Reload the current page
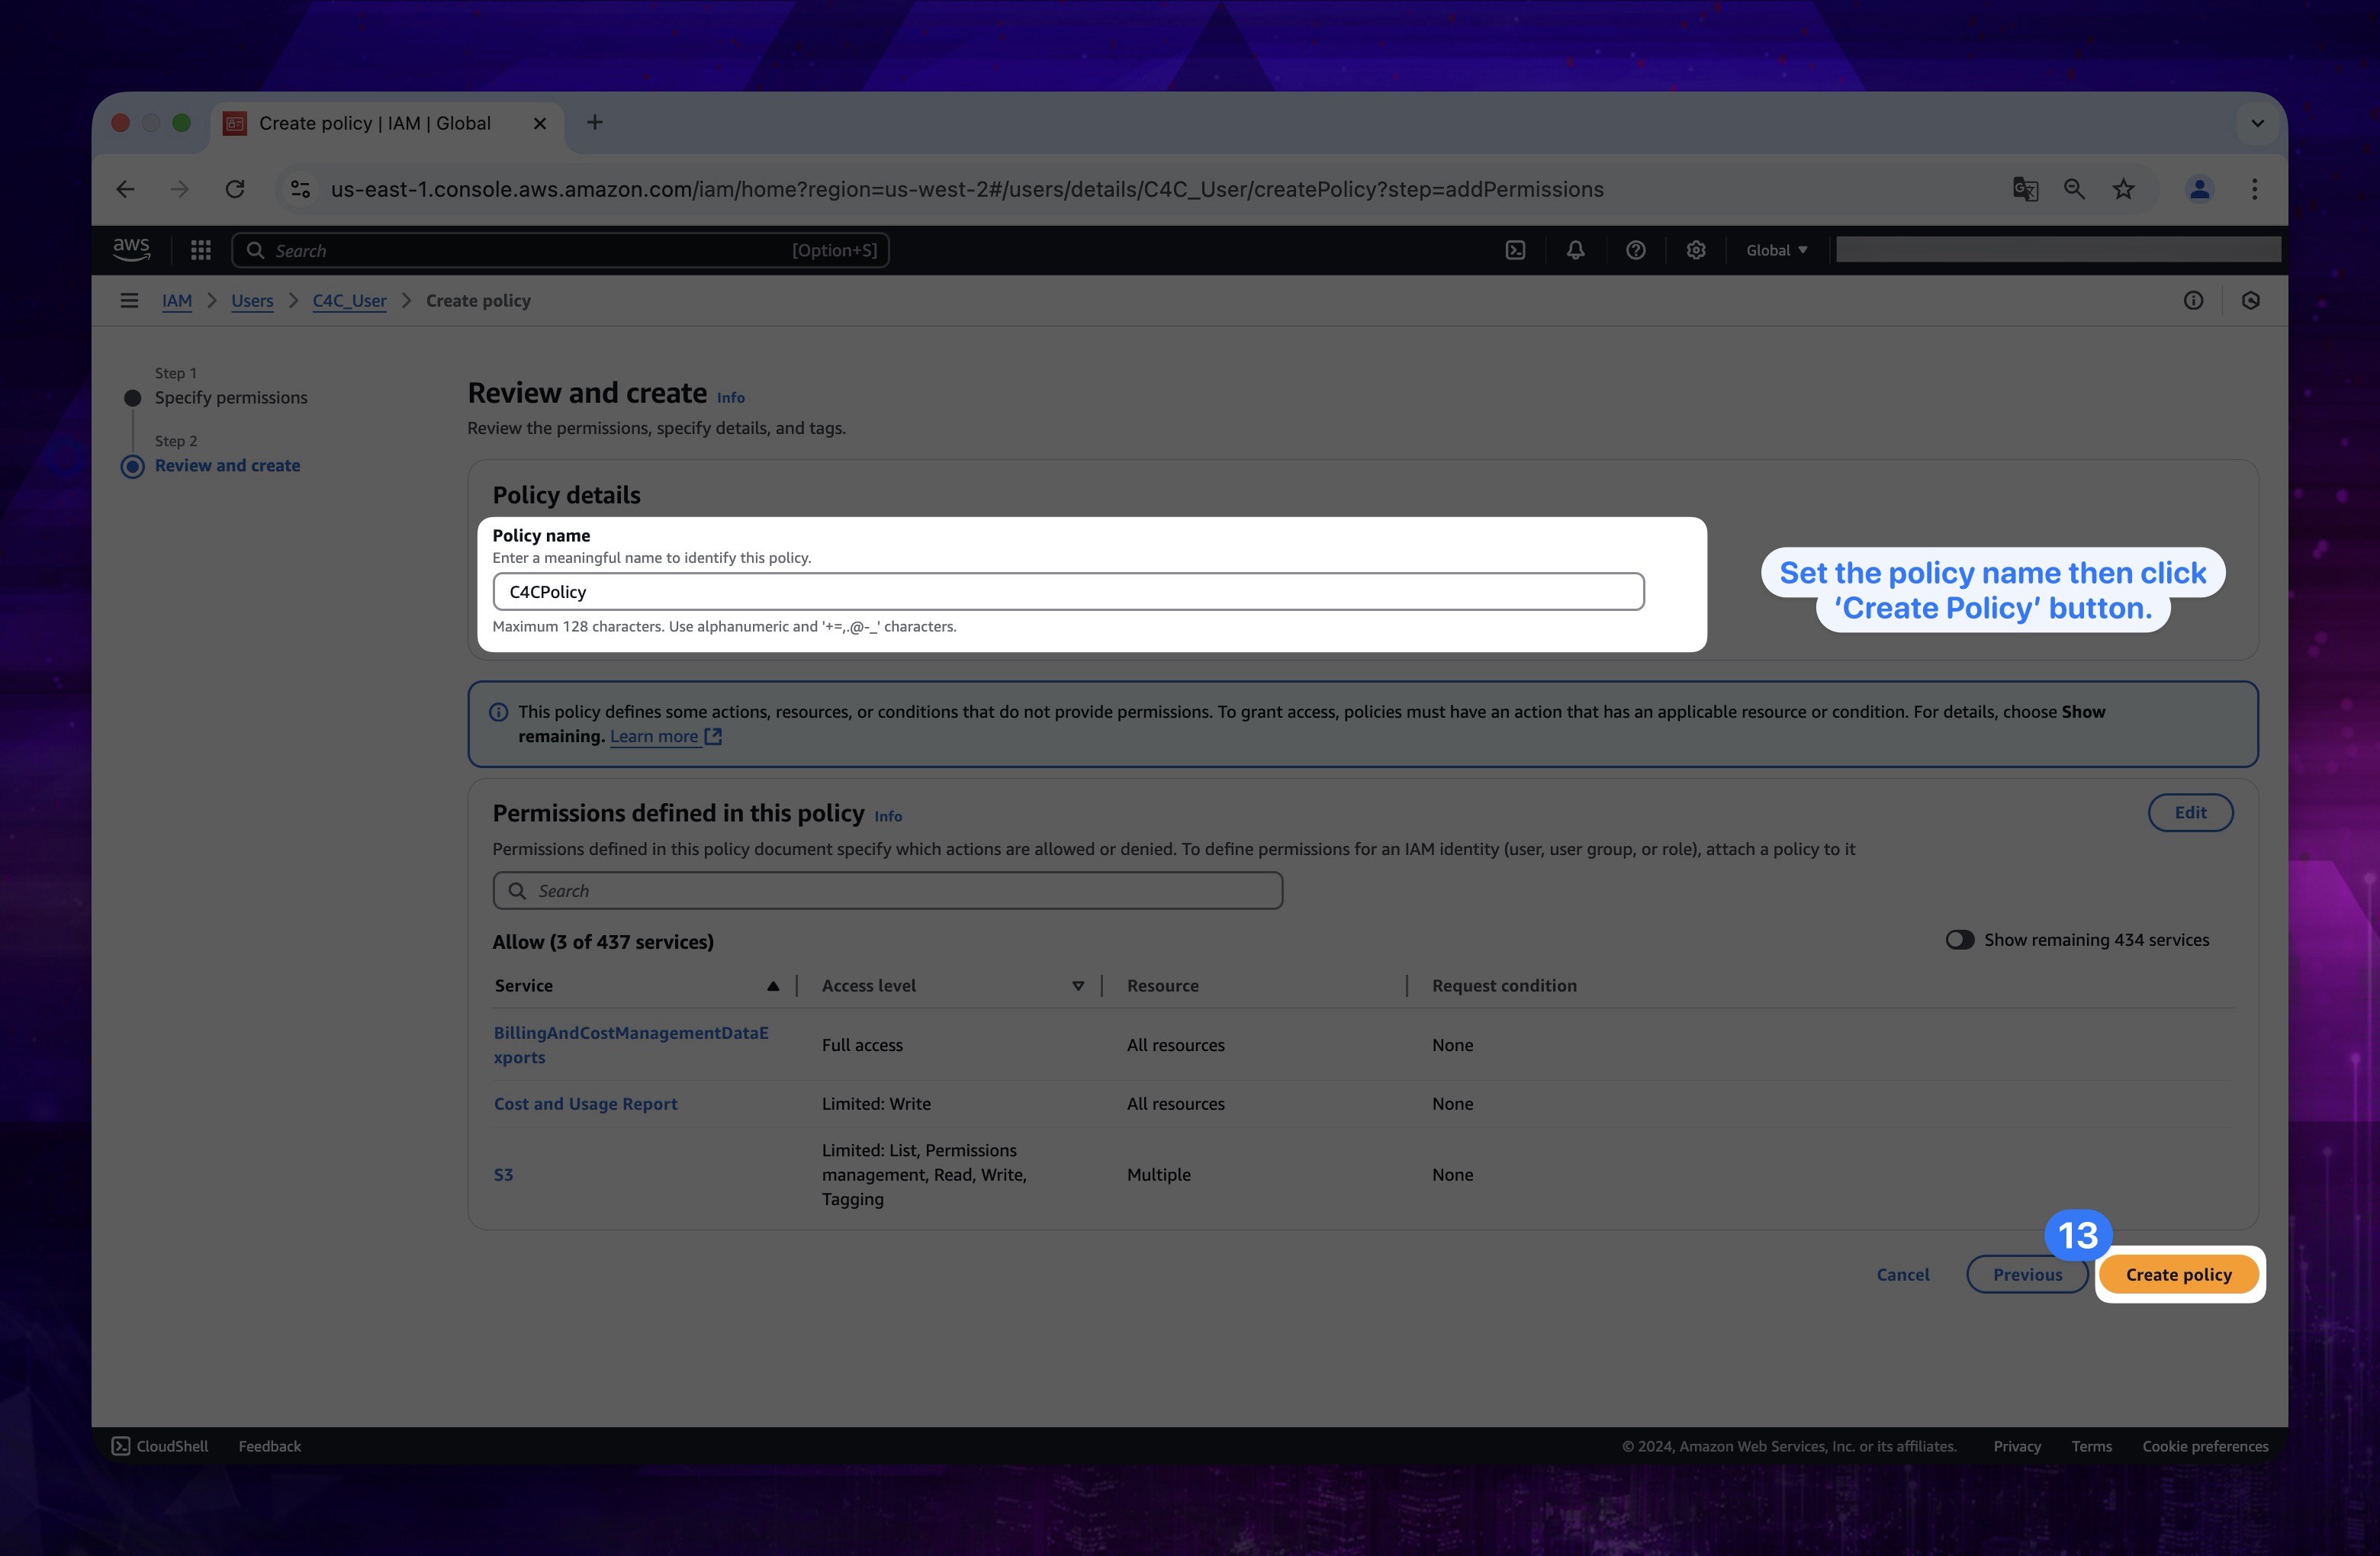Image resolution: width=2380 pixels, height=1556 pixels. pos(235,189)
